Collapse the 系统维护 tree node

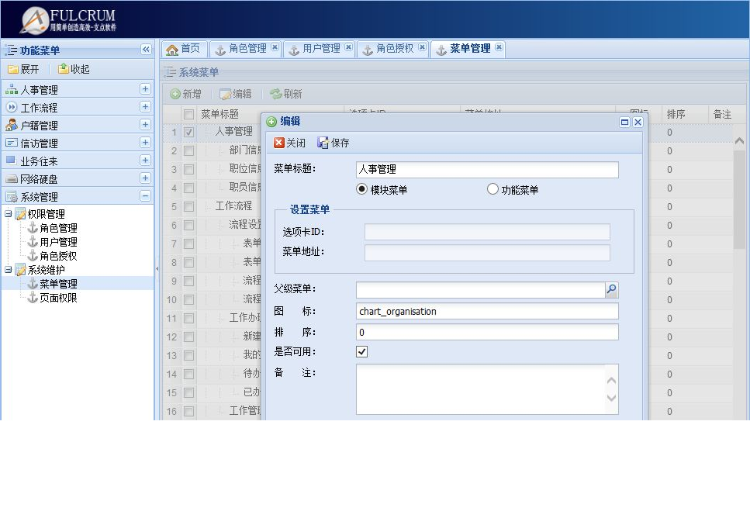(8, 270)
